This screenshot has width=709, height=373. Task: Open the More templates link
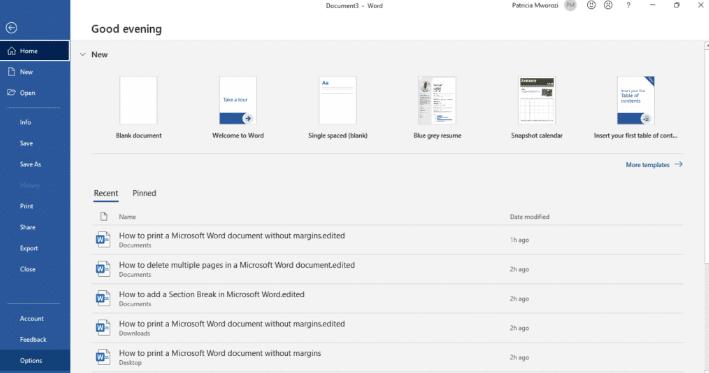click(654, 165)
